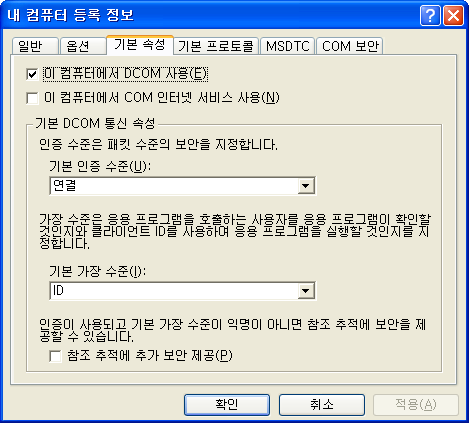Switch to the COM 보안 tab
Image resolution: width=469 pixels, height=423 pixels.
(349, 46)
